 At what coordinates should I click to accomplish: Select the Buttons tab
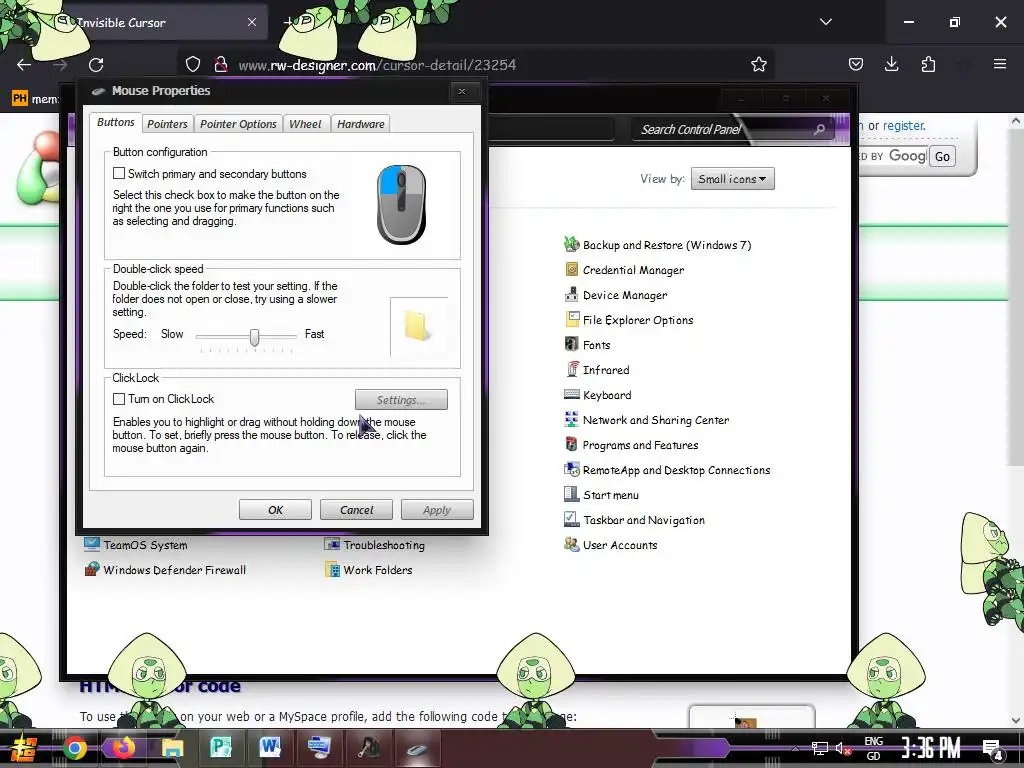click(x=116, y=122)
